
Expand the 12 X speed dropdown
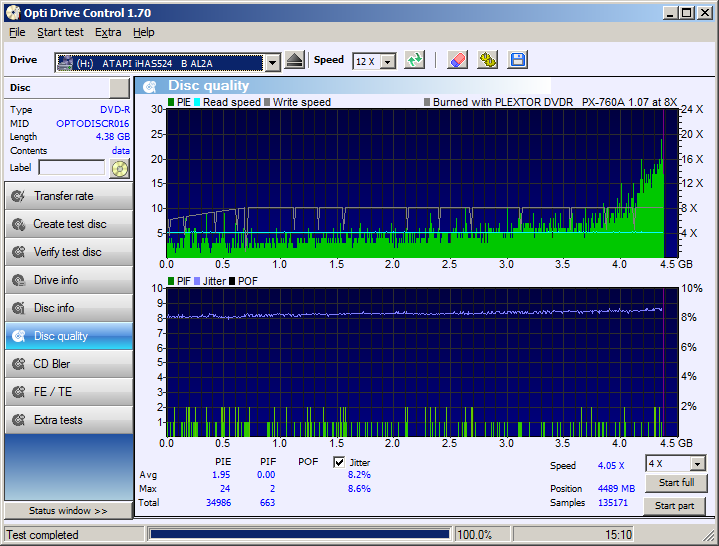[388, 61]
